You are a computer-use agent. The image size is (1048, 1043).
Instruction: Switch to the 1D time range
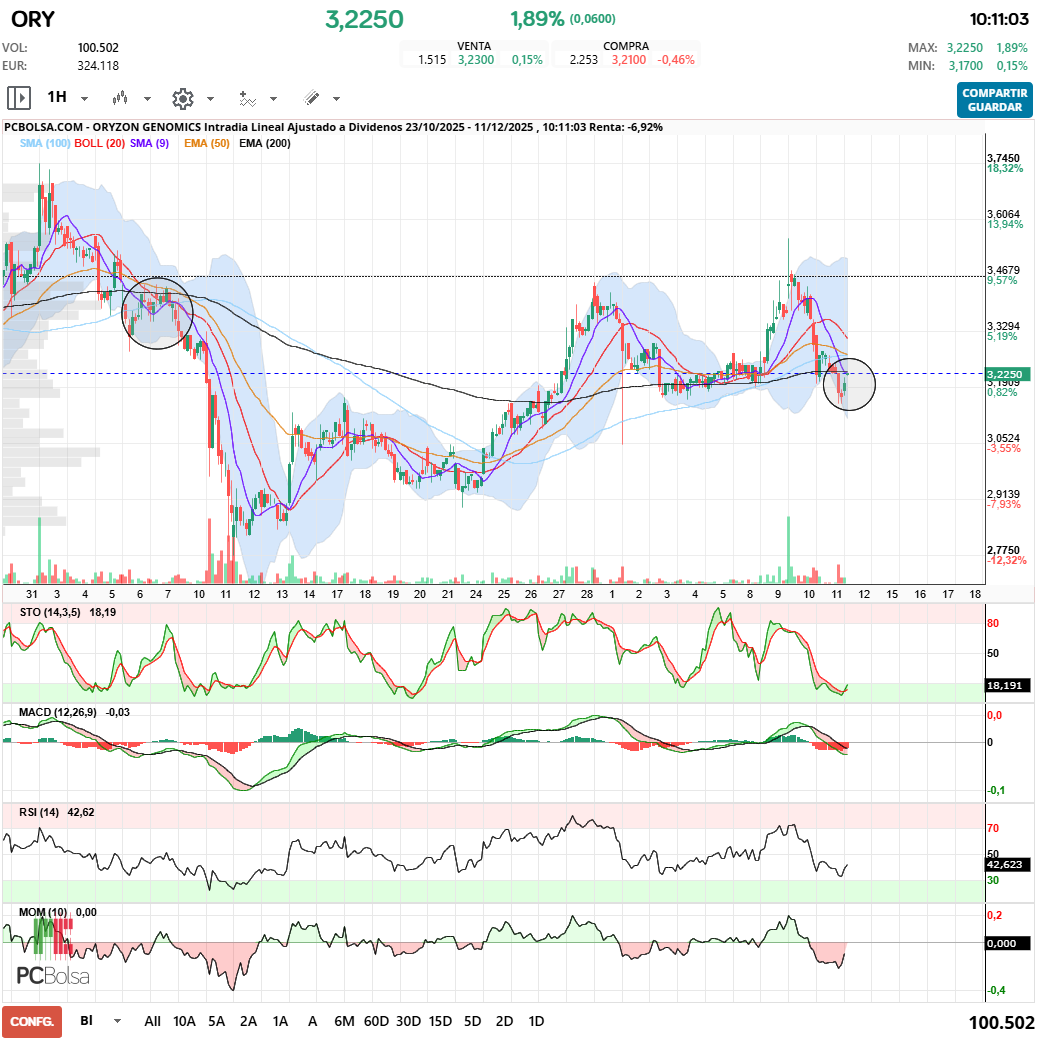click(536, 1021)
